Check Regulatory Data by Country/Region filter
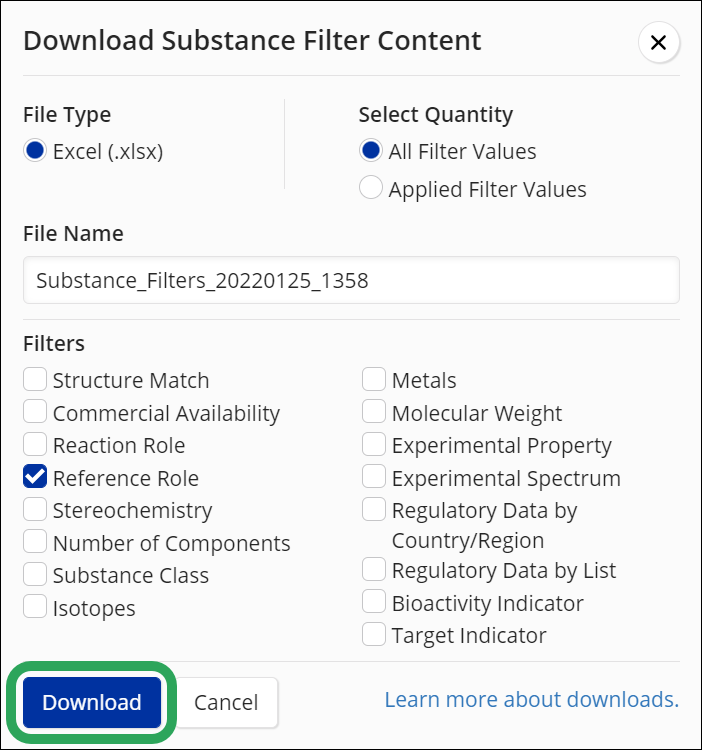702x750 pixels. point(374,509)
